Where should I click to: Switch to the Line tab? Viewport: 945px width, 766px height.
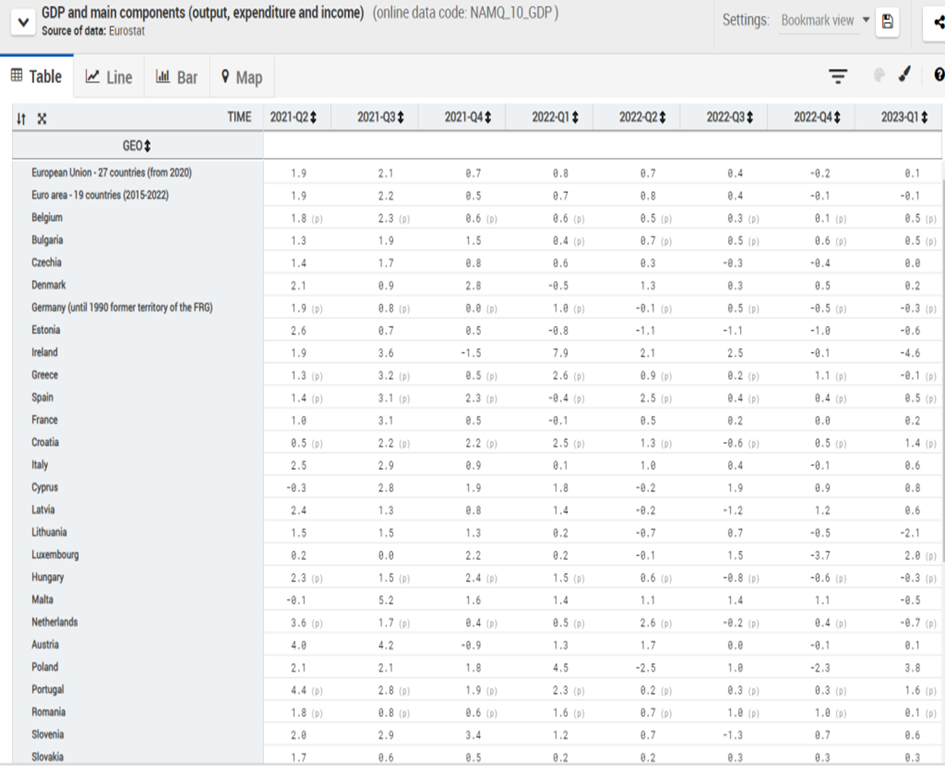tap(108, 77)
